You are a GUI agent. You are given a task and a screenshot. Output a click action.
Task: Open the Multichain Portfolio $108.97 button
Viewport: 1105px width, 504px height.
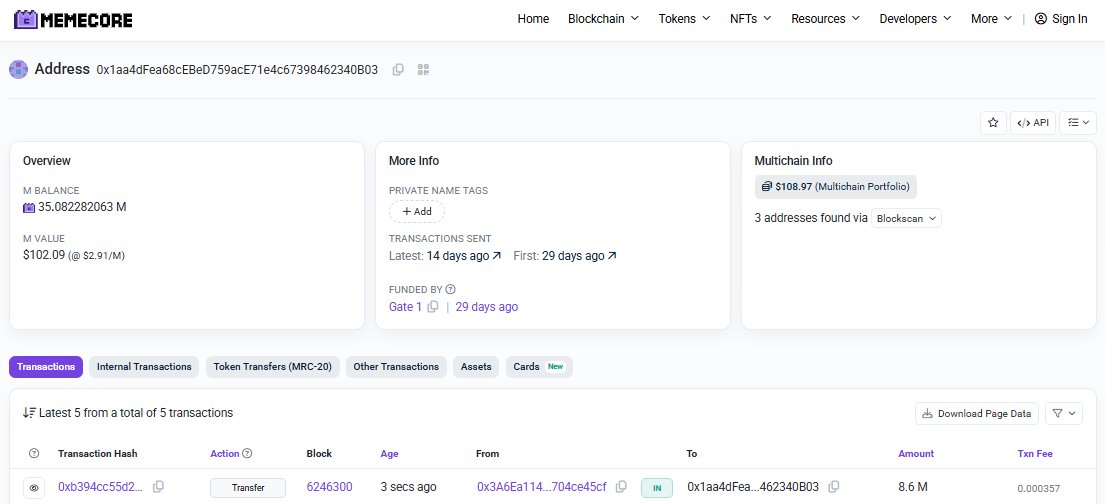pos(835,187)
